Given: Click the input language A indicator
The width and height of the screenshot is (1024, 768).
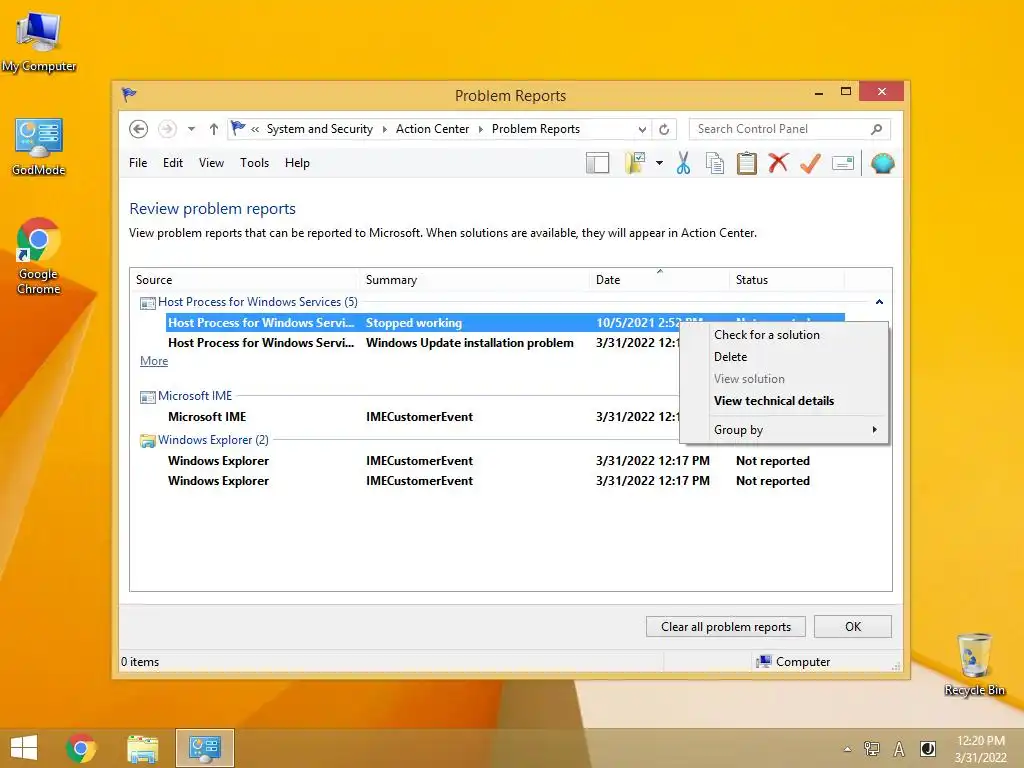Looking at the screenshot, I should 899,749.
